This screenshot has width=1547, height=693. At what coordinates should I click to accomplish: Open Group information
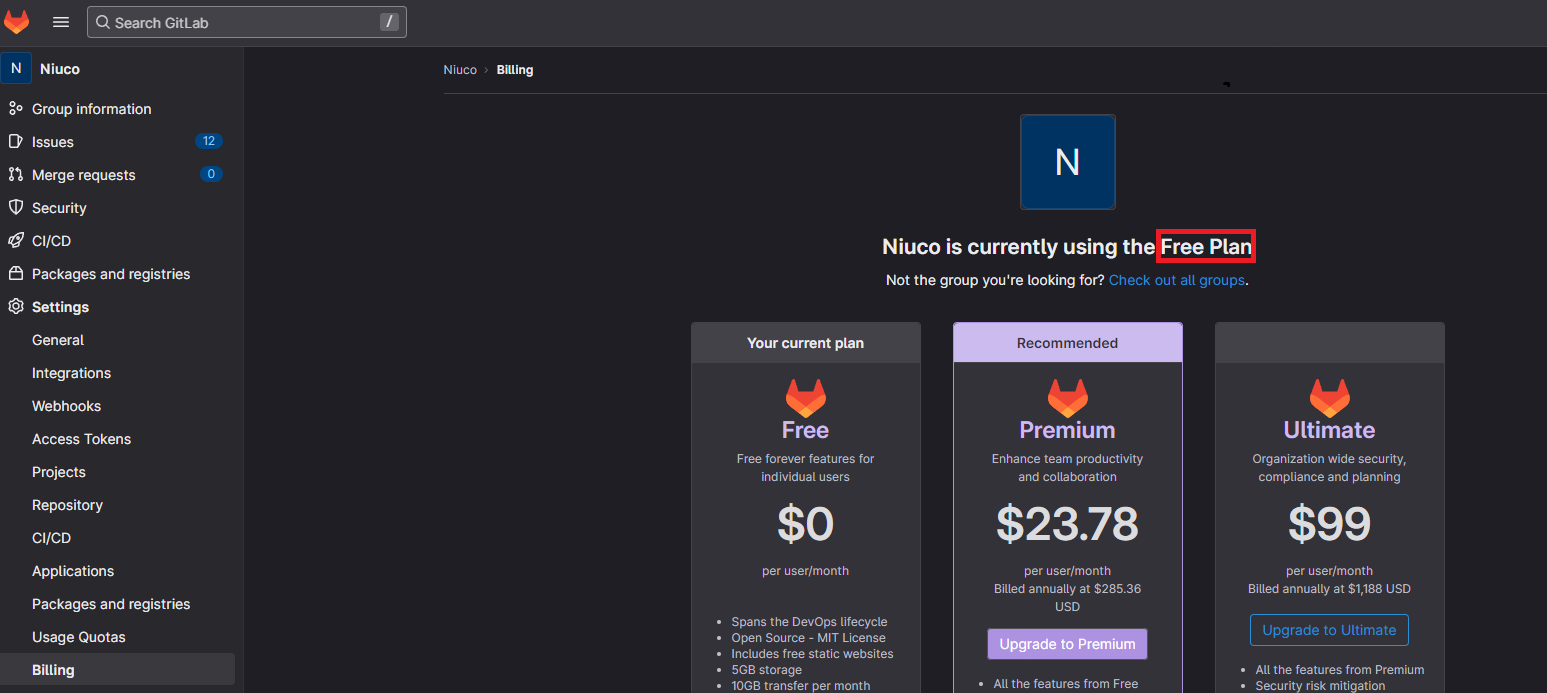[92, 109]
